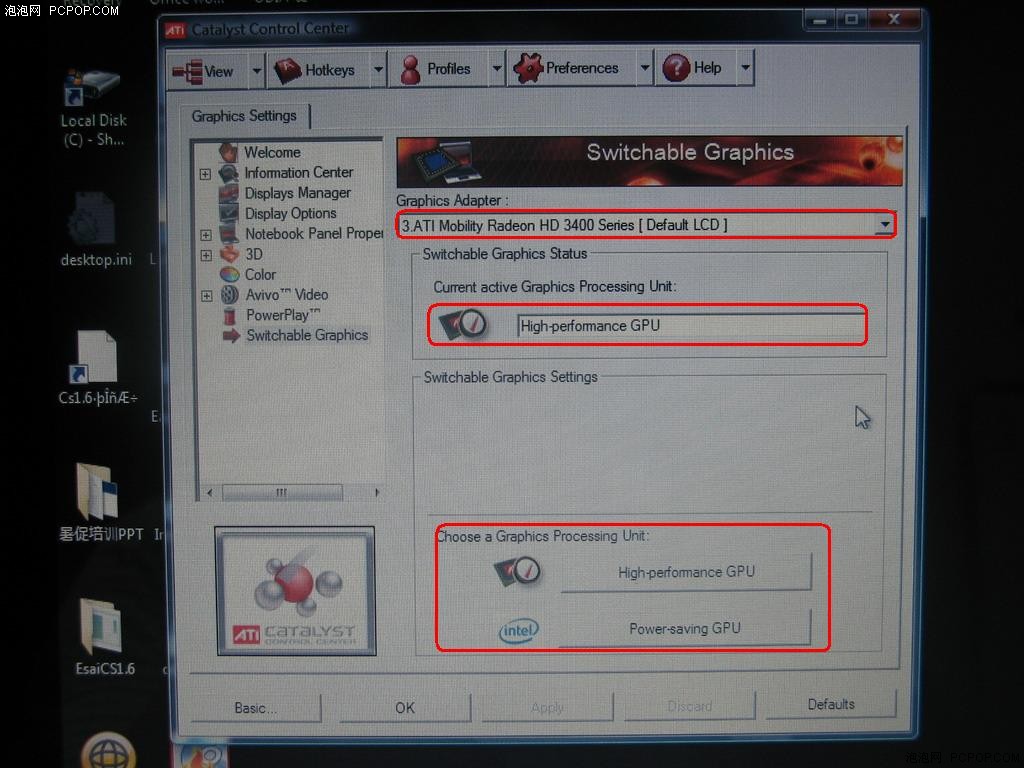Click the 3D tree icon
This screenshot has height=768, width=1024.
click(x=229, y=254)
